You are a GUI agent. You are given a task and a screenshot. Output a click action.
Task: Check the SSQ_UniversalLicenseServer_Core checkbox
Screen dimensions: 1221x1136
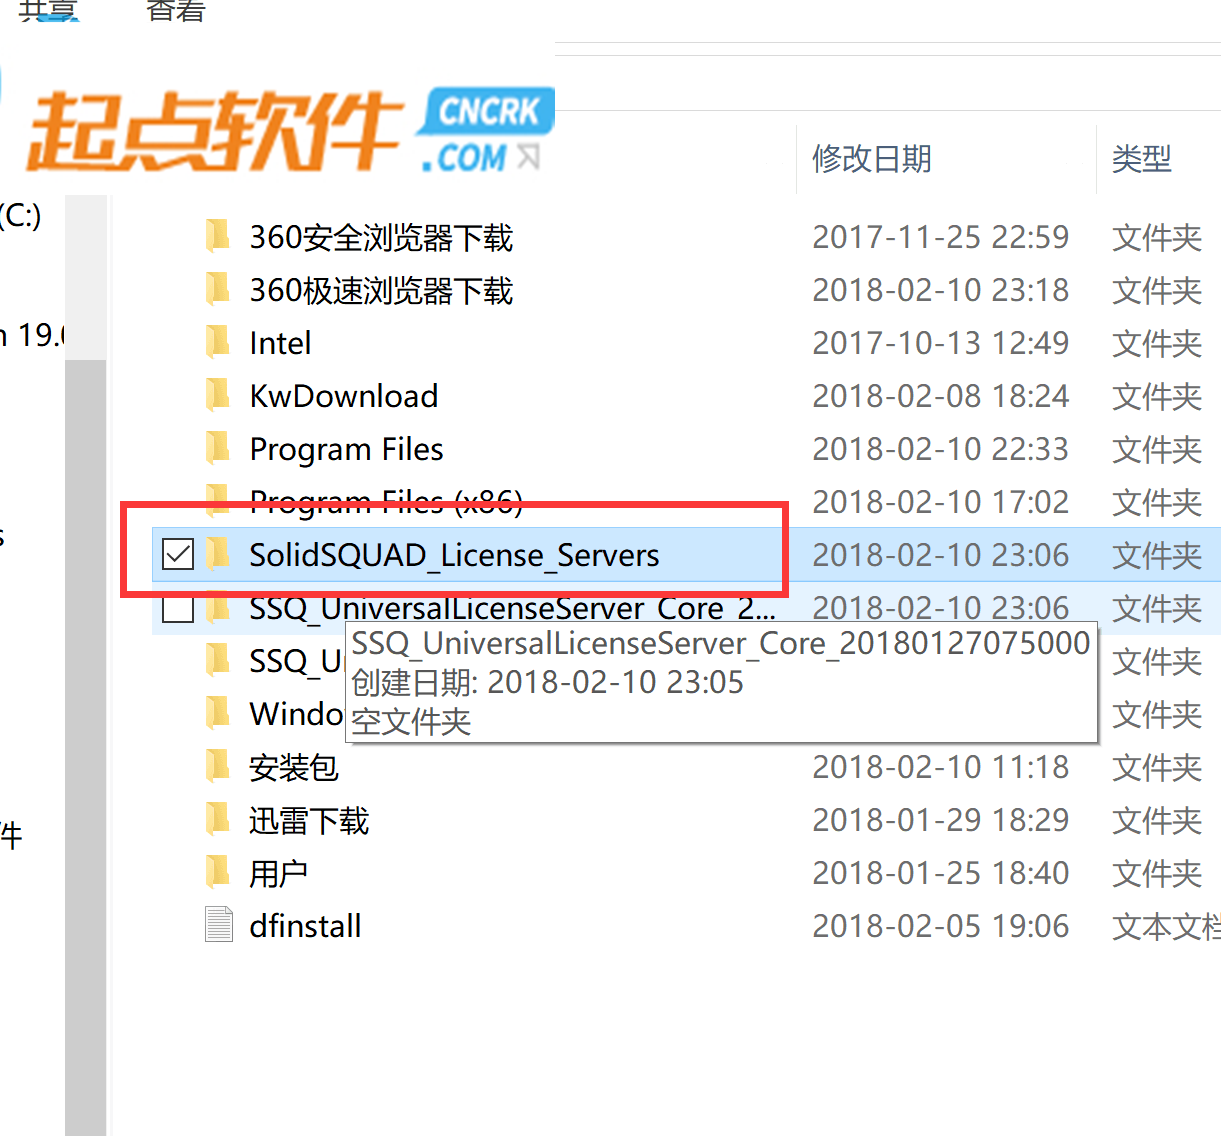(178, 607)
